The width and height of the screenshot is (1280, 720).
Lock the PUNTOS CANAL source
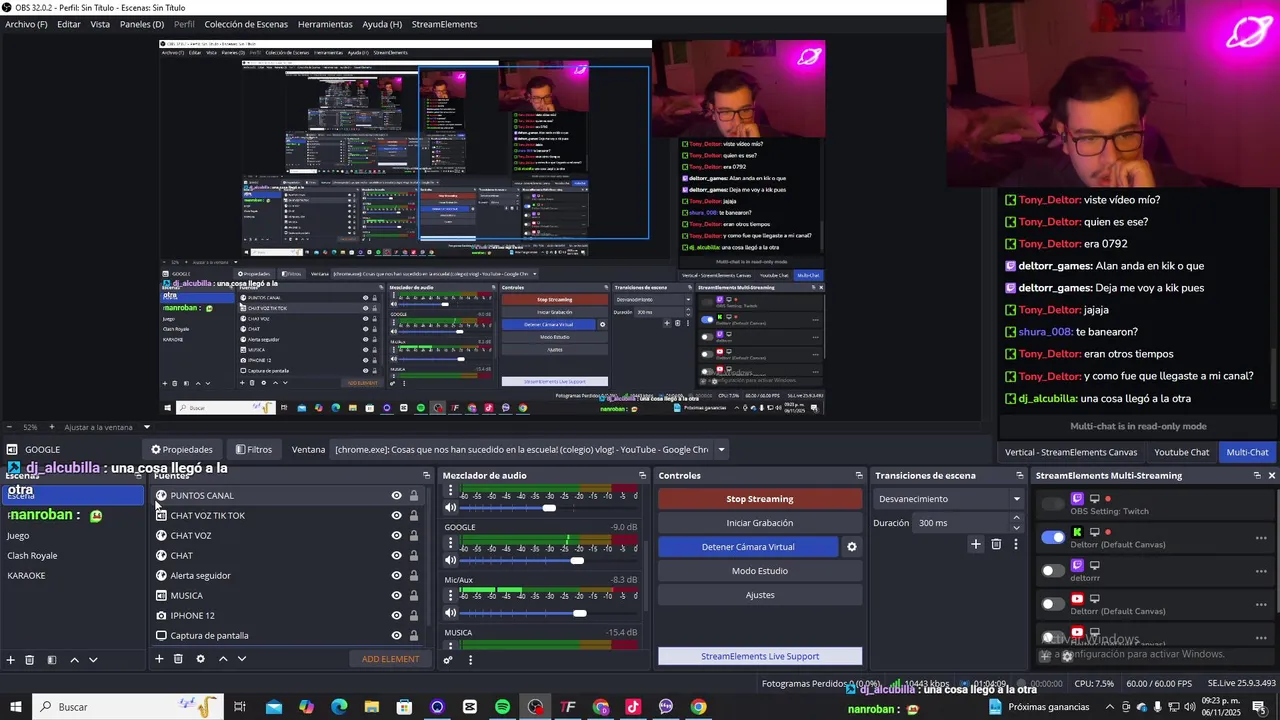(414, 496)
